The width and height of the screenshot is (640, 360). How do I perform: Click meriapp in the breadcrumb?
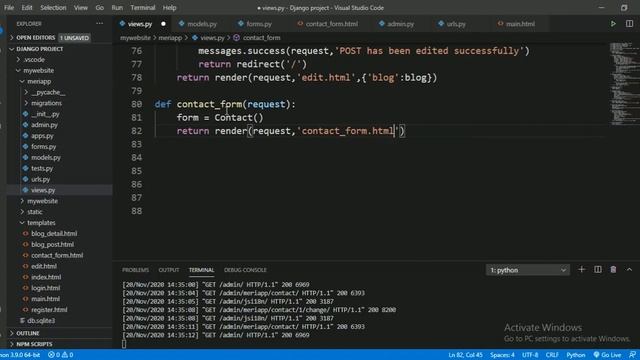170,38
